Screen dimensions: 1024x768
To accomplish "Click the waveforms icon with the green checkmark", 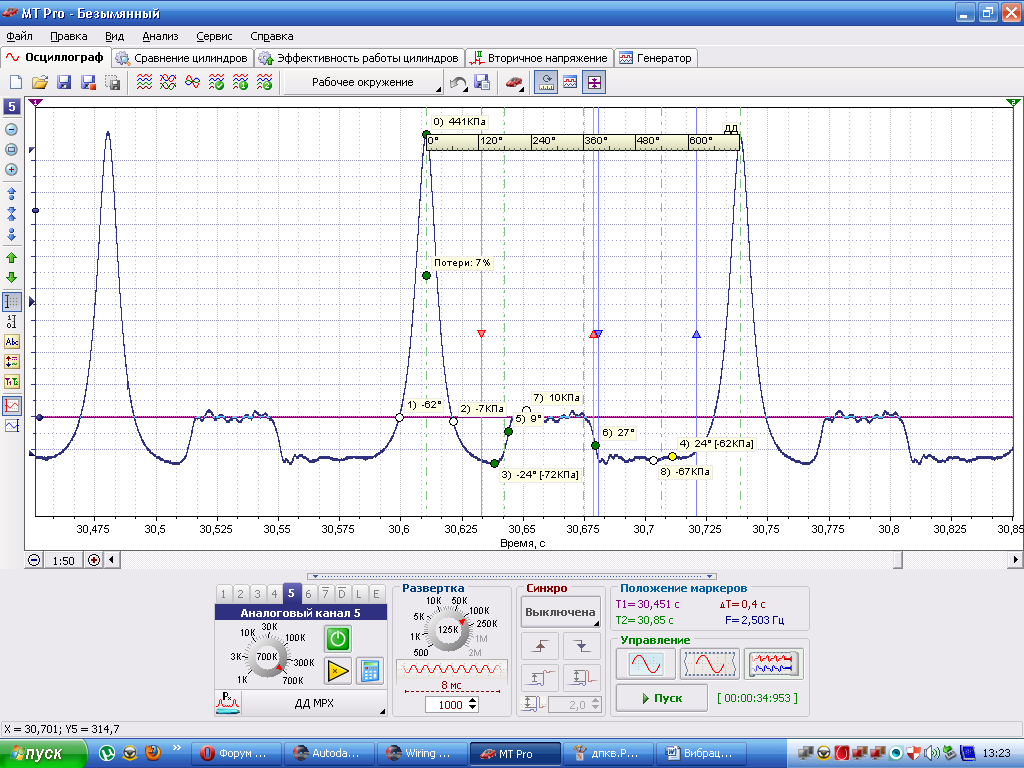I will (216, 82).
